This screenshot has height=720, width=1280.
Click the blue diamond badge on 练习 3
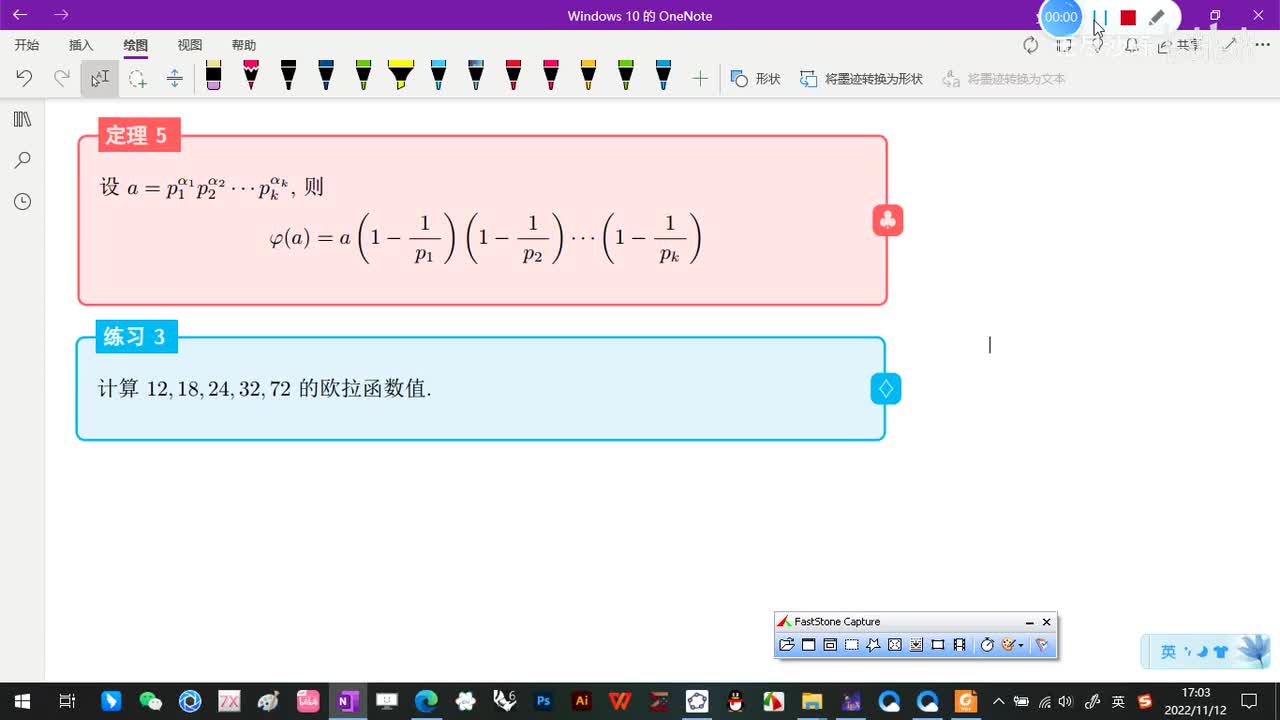(x=886, y=388)
